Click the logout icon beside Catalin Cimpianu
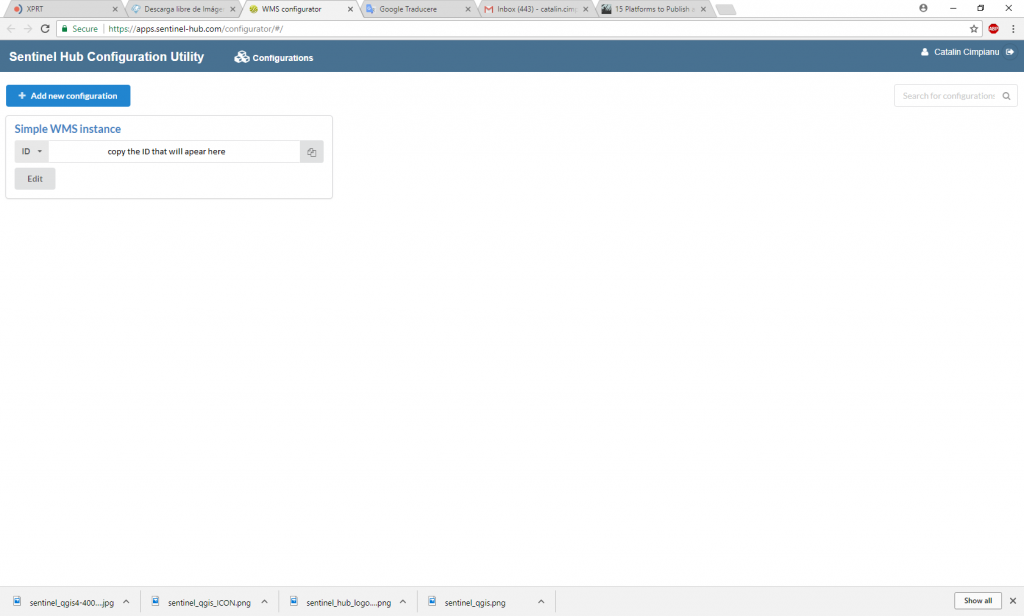1024x616 pixels. (1010, 52)
